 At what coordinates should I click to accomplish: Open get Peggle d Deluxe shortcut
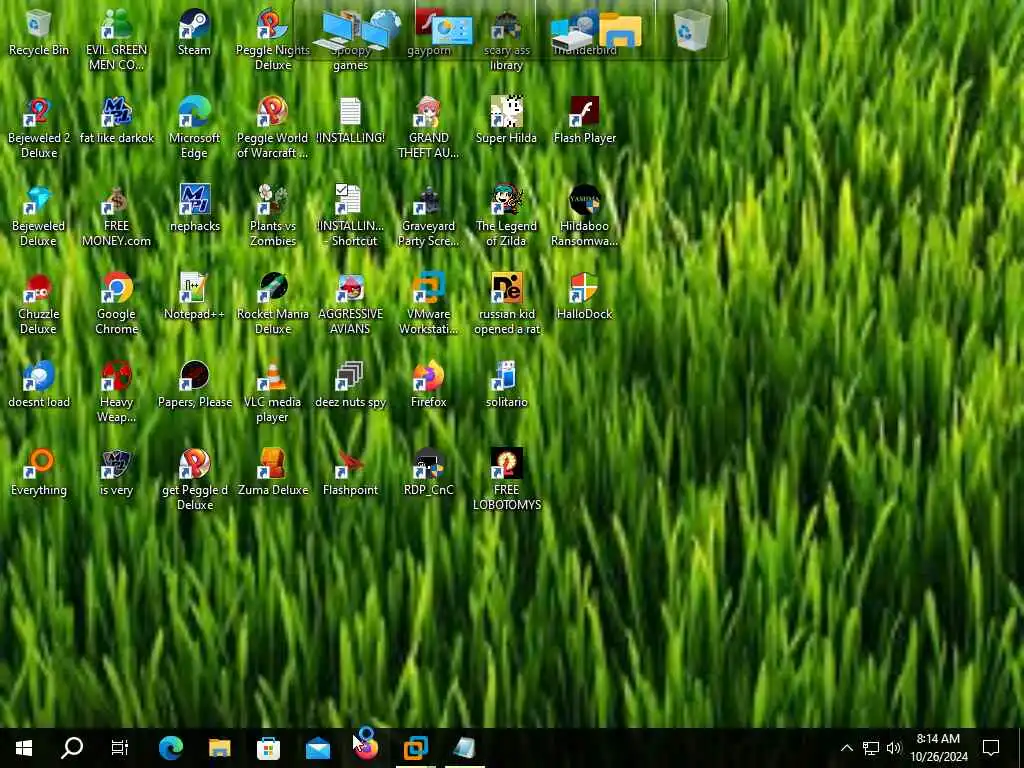tap(194, 480)
